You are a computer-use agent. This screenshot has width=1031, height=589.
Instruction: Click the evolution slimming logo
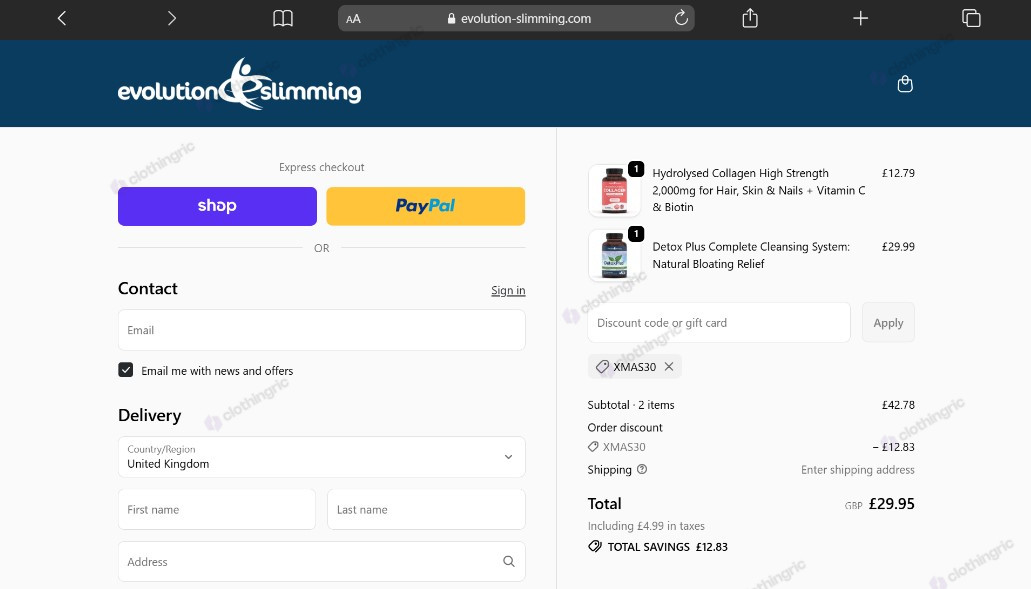(239, 84)
